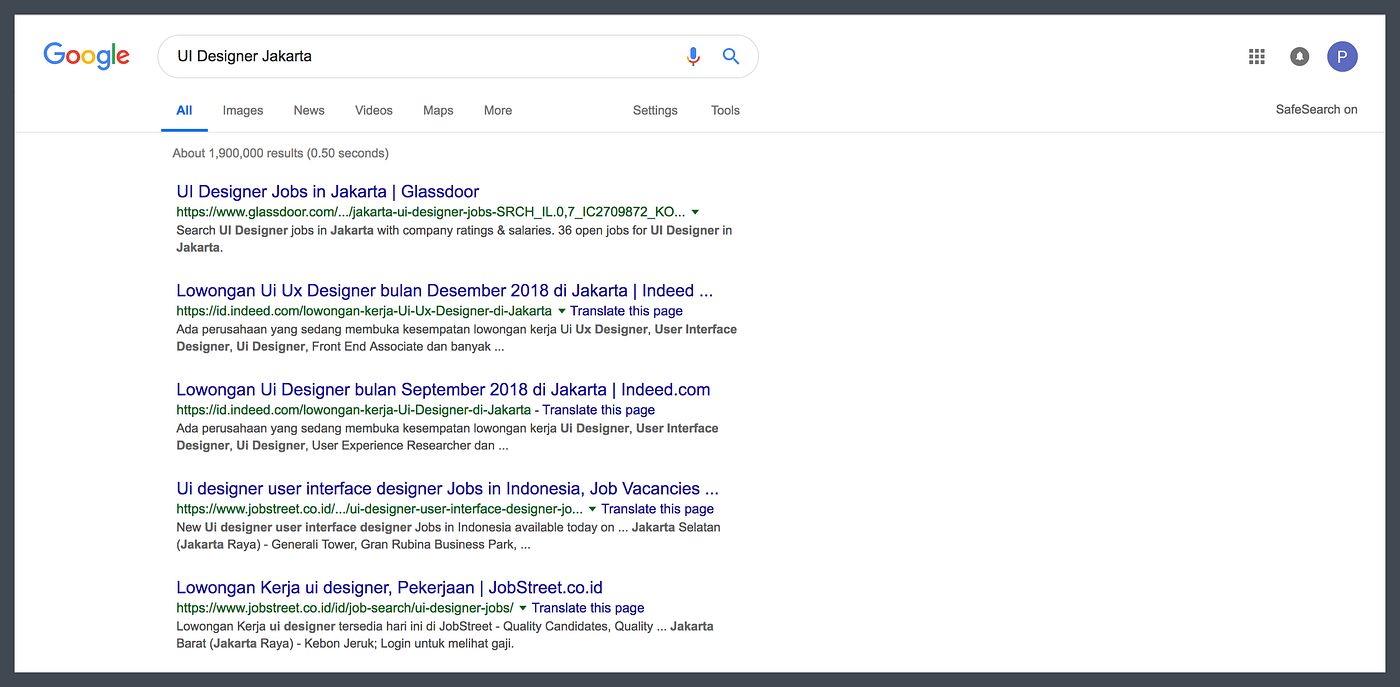This screenshot has height=687, width=1400.
Task: Click id.indeed.com Ui-Ux-Designer green URL
Action: pyautogui.click(x=364, y=311)
